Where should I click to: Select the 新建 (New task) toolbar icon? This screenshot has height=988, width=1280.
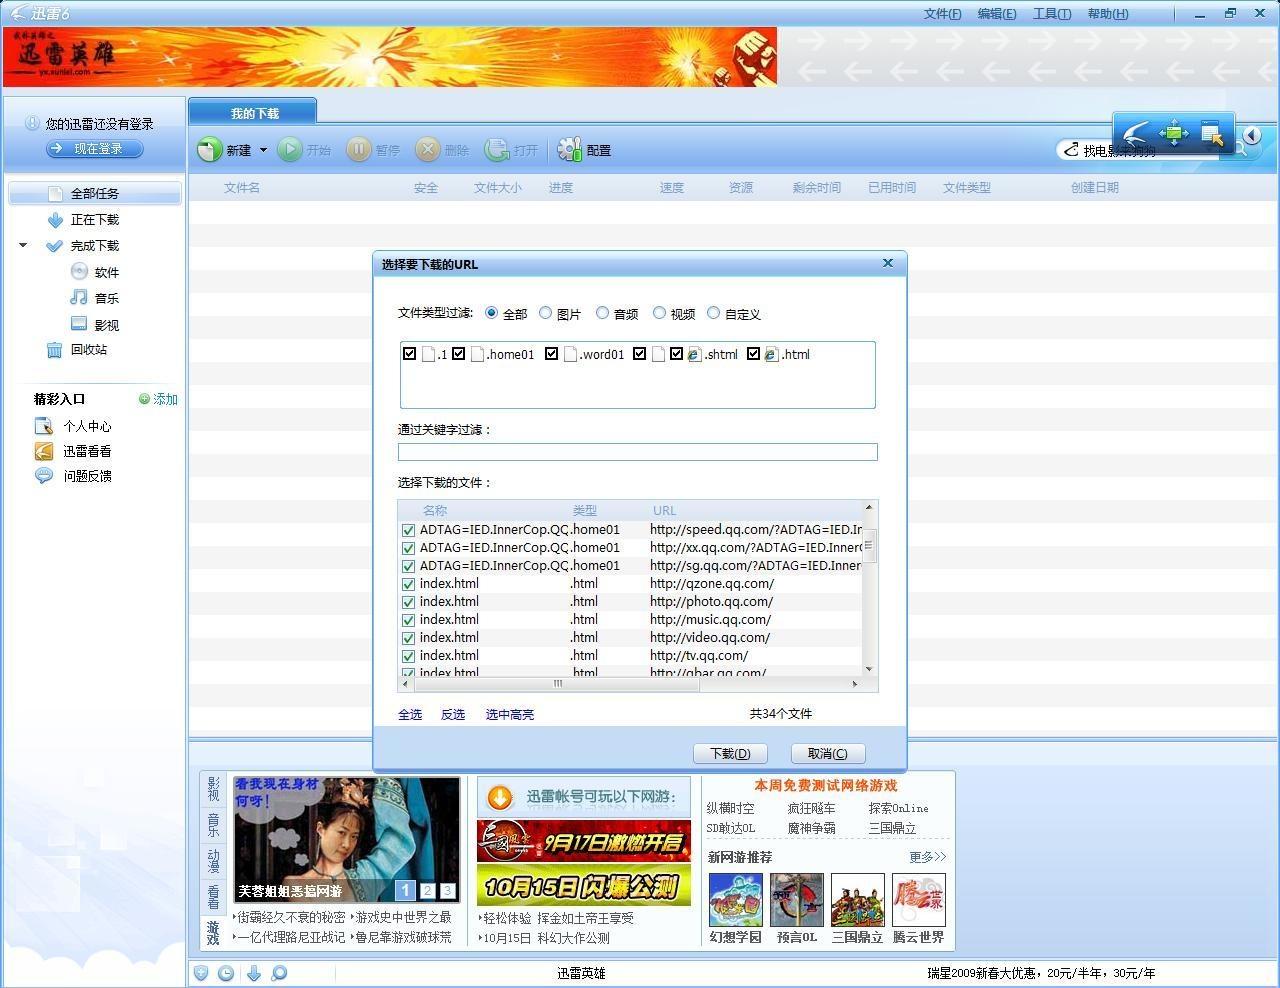(209, 149)
